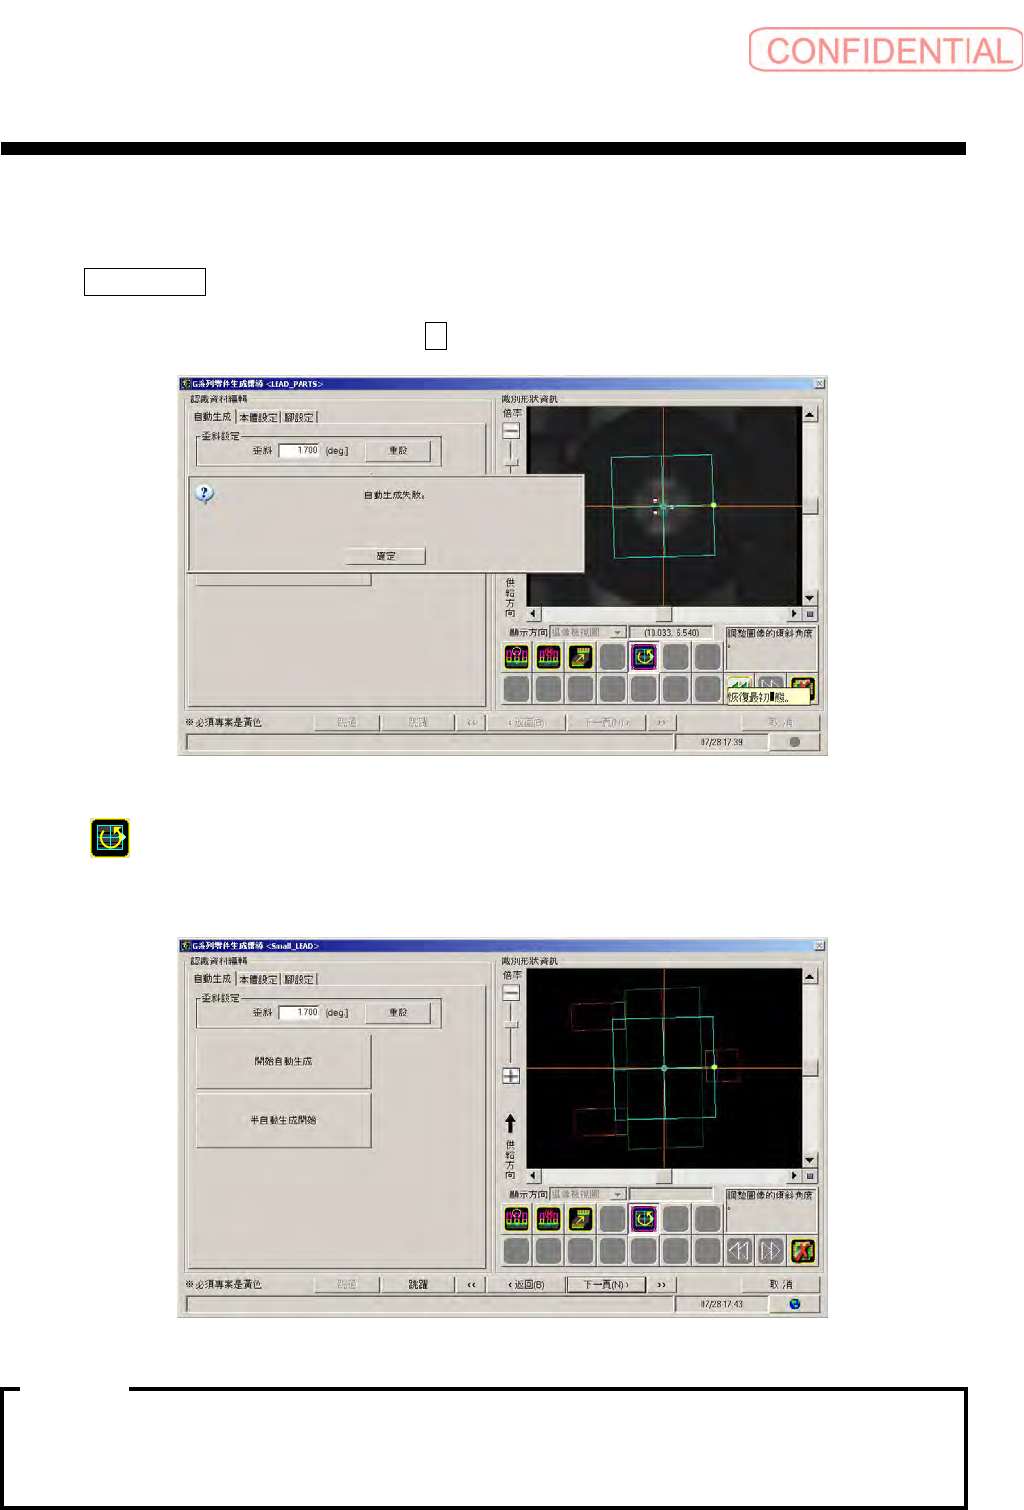Click the standalone rotate-angle icon between the two windows
This screenshot has height=1510, width=1024.
click(110, 838)
